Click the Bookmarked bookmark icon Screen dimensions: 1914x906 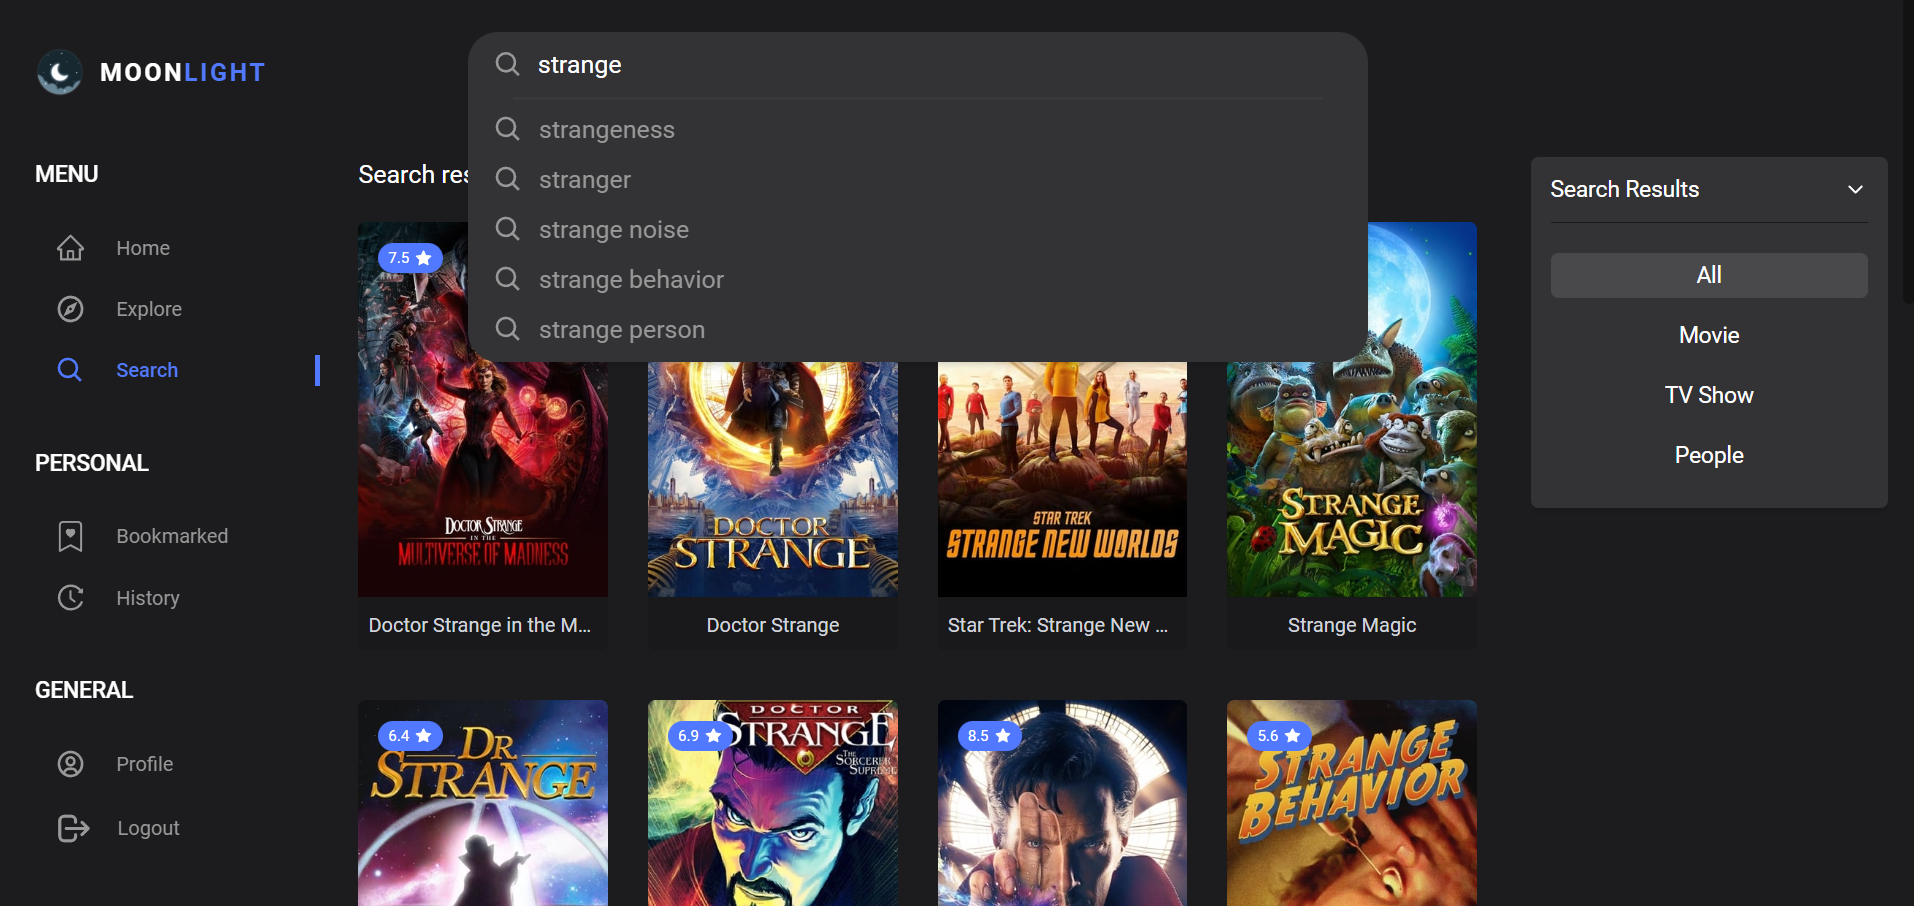point(70,536)
